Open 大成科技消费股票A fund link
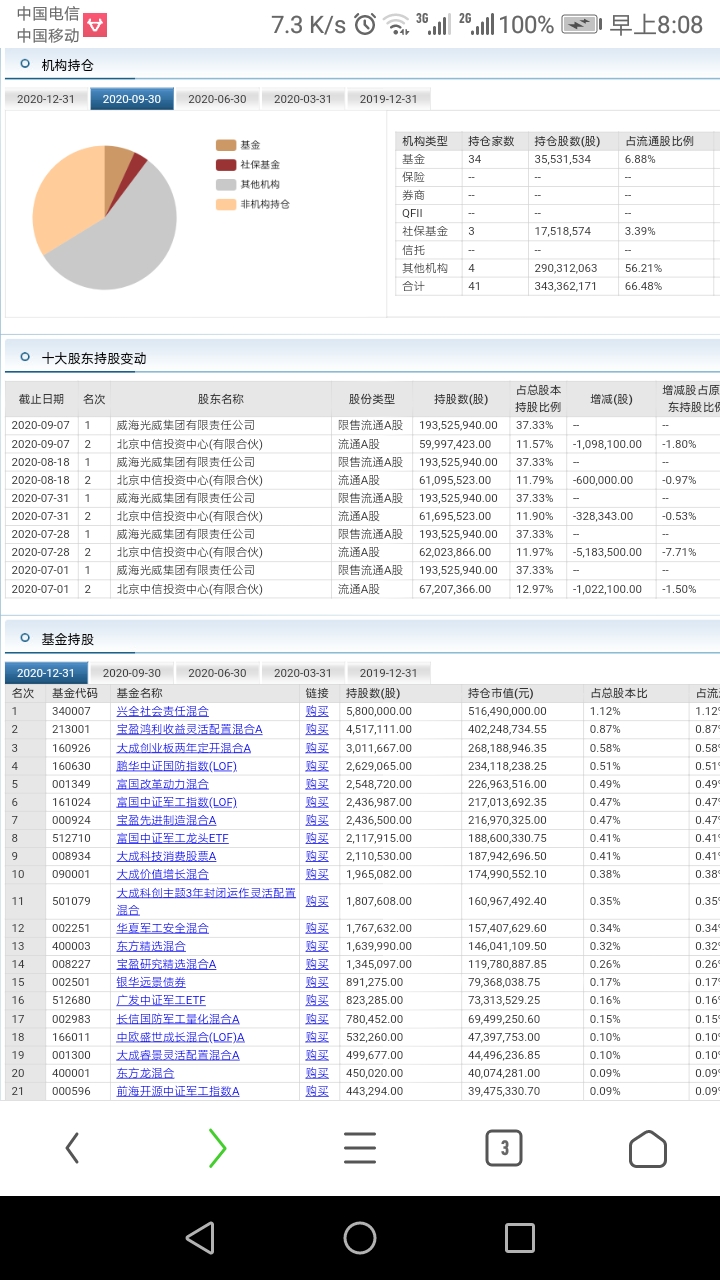Viewport: 720px width, 1280px height. 166,856
